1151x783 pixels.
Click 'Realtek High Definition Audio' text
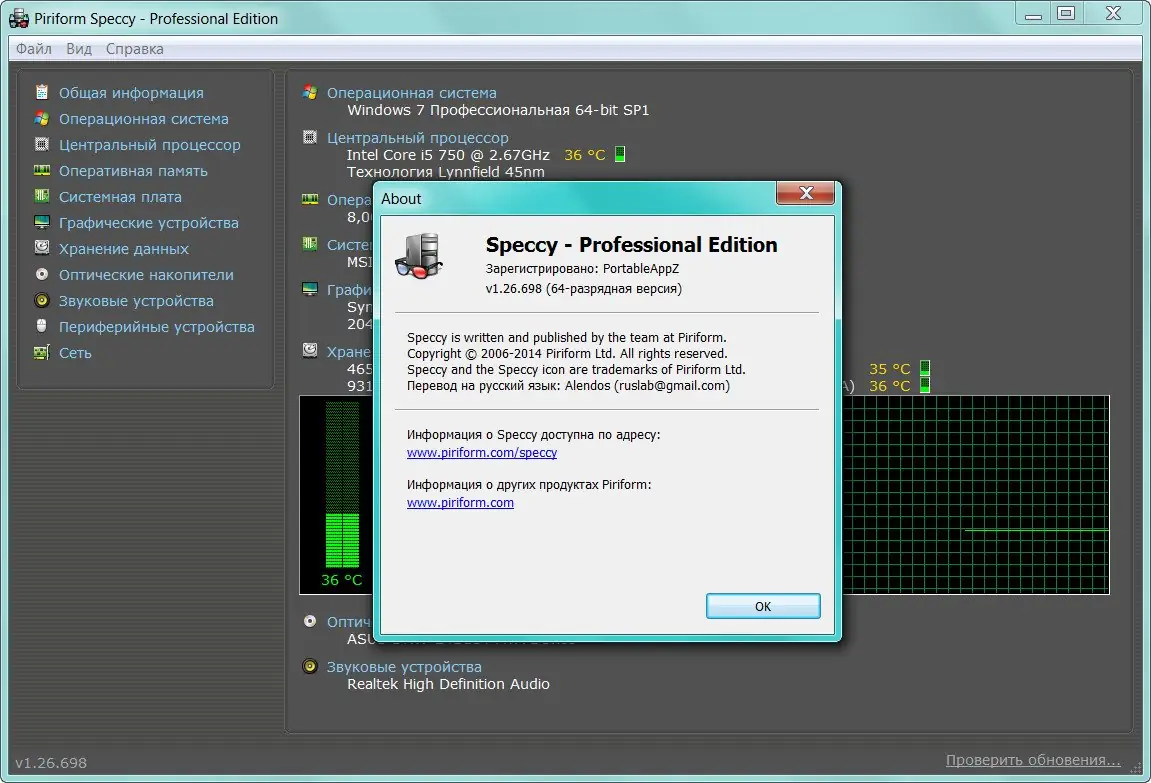(448, 684)
